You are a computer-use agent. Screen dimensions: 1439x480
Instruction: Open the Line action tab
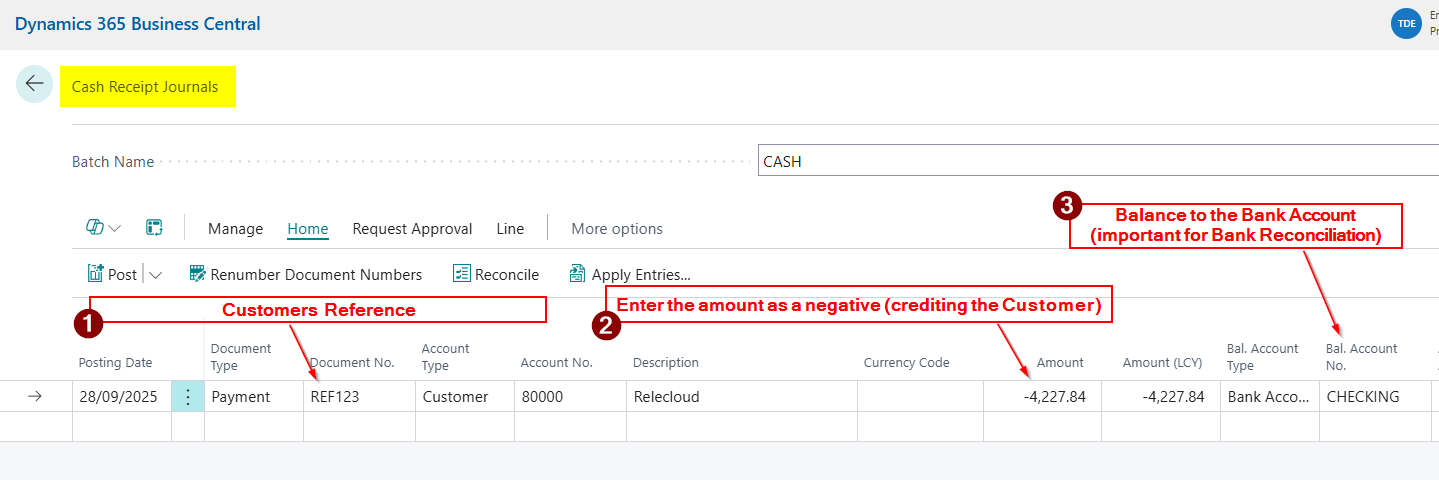tap(510, 229)
